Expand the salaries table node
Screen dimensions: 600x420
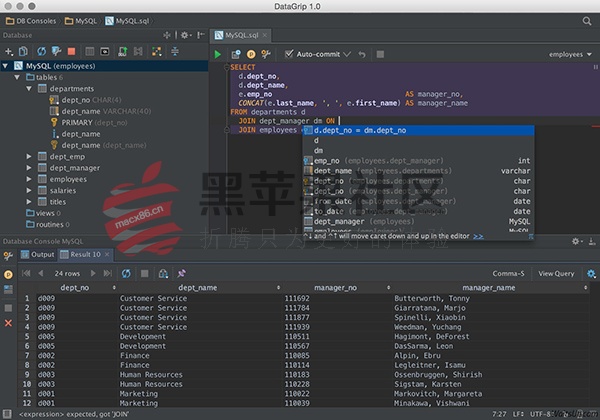(x=29, y=190)
